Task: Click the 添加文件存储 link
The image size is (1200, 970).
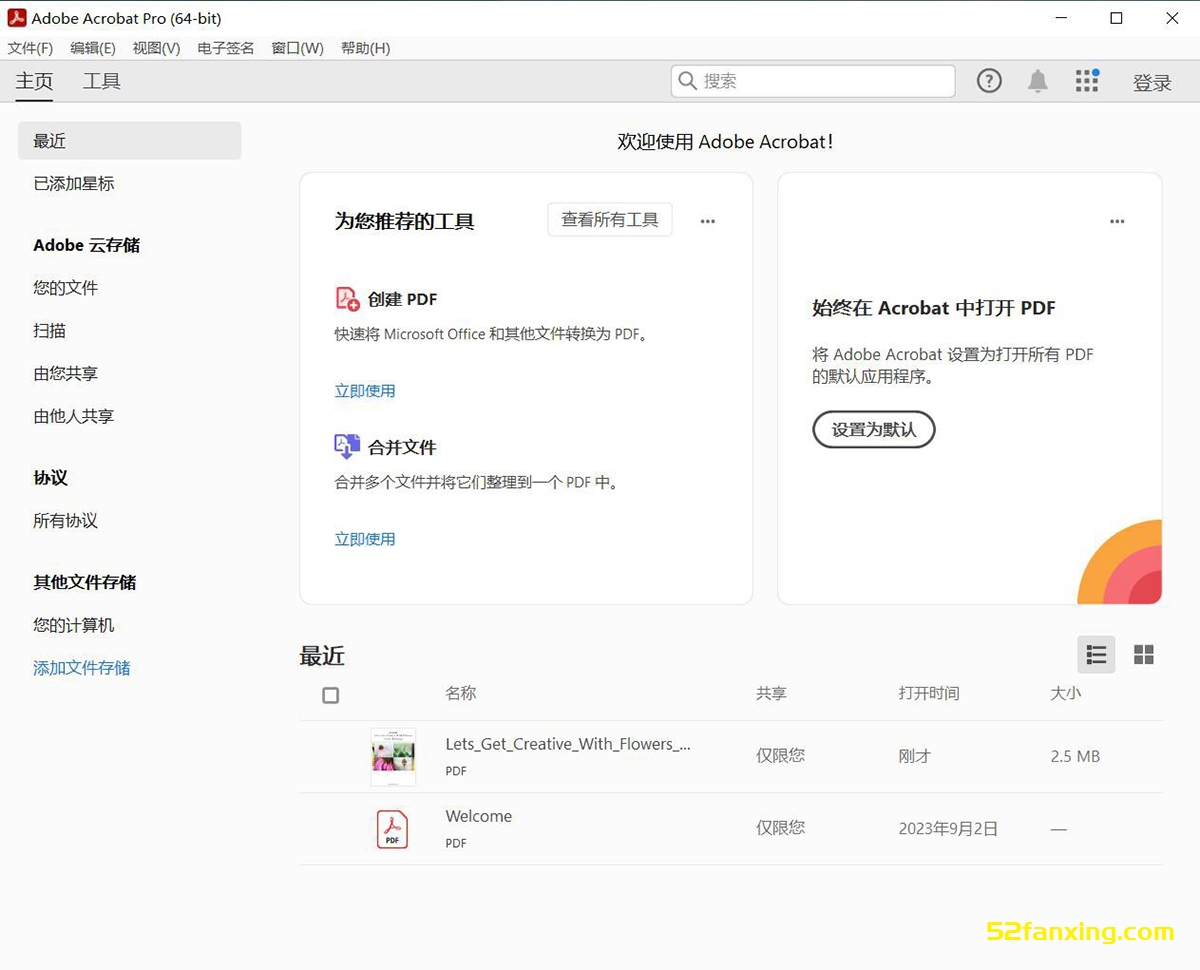Action: 82,668
